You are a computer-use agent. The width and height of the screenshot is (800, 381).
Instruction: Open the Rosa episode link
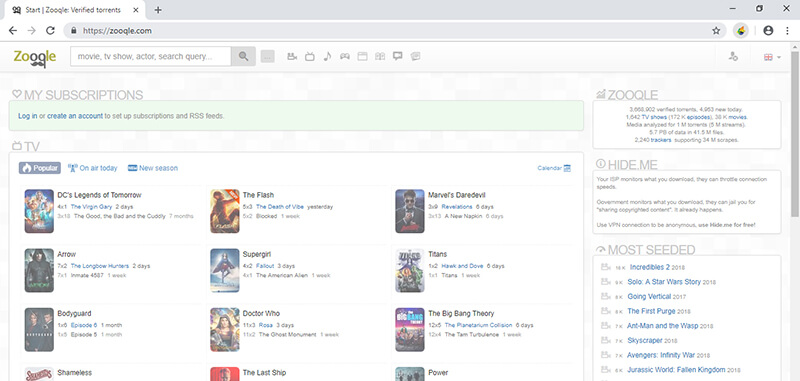(x=265, y=325)
